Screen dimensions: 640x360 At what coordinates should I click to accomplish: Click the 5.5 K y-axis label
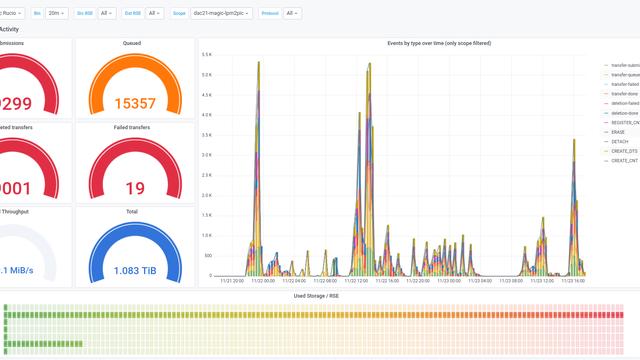click(207, 55)
